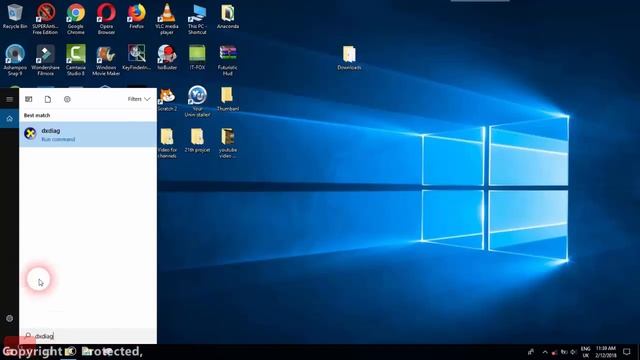Select the Firefox desktop icon
Viewport: 640px width, 360px height.
coord(137,16)
